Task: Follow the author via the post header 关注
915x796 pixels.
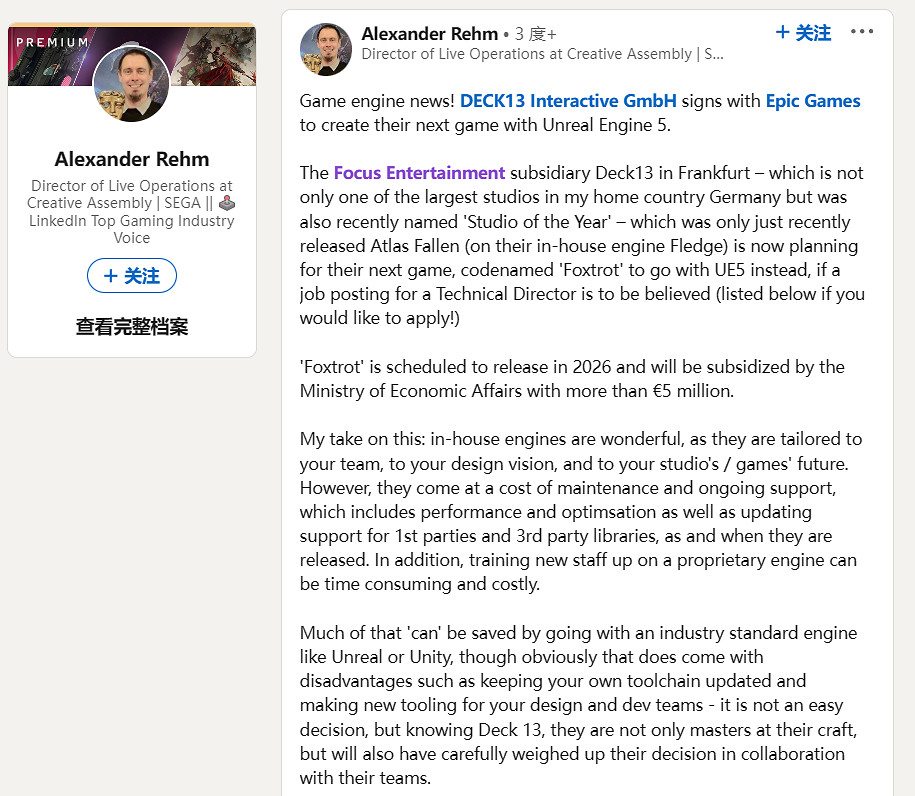Action: tap(803, 33)
